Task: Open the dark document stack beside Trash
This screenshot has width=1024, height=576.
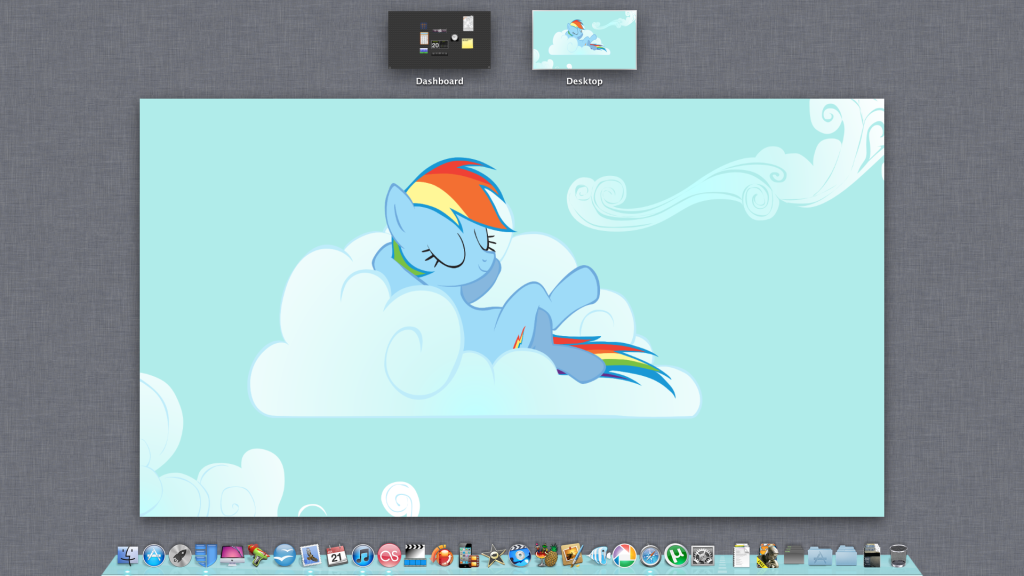Action: (x=872, y=556)
